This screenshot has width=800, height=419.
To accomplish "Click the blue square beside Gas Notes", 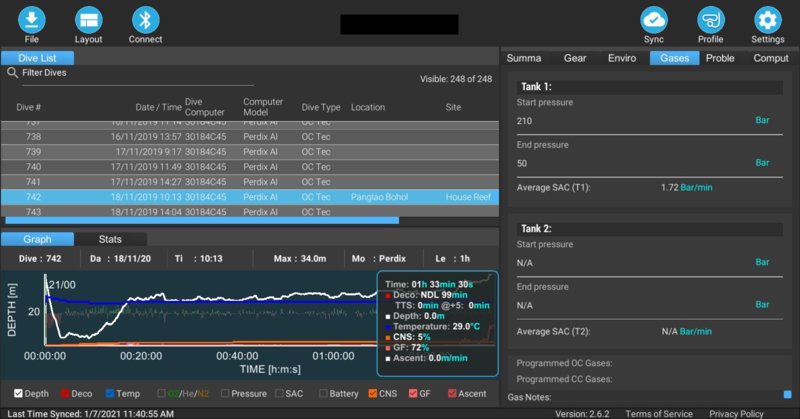I will pyautogui.click(x=787, y=396).
